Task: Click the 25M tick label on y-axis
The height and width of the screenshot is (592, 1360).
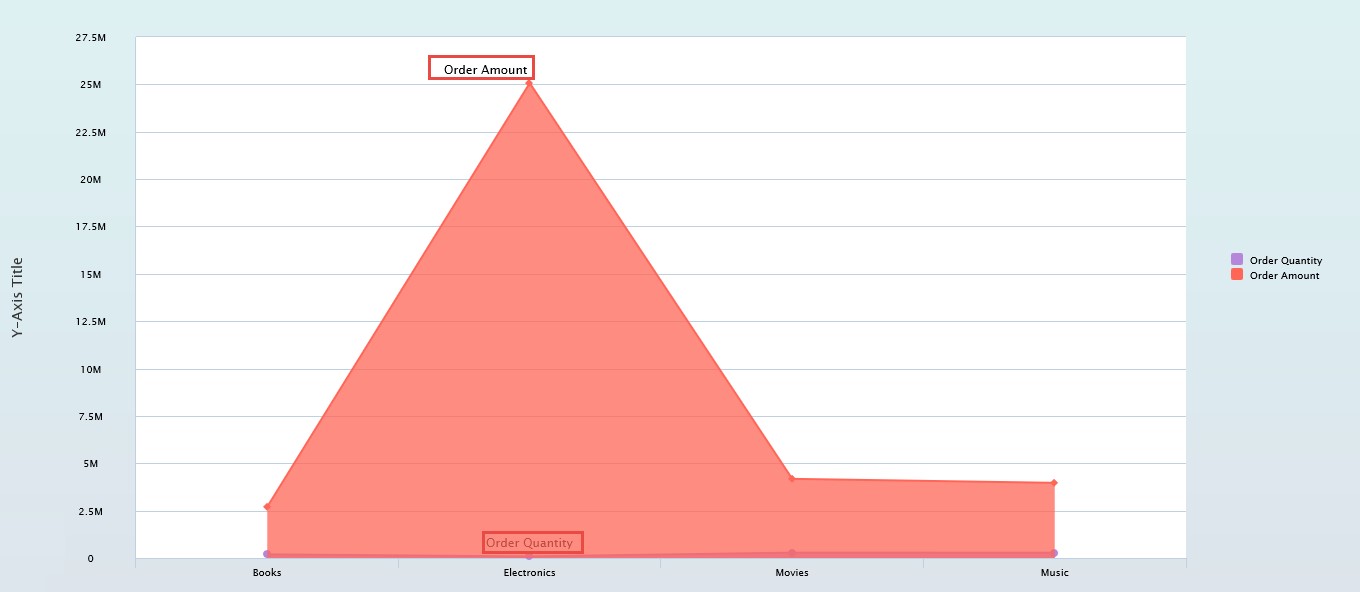Action: pyautogui.click(x=90, y=85)
